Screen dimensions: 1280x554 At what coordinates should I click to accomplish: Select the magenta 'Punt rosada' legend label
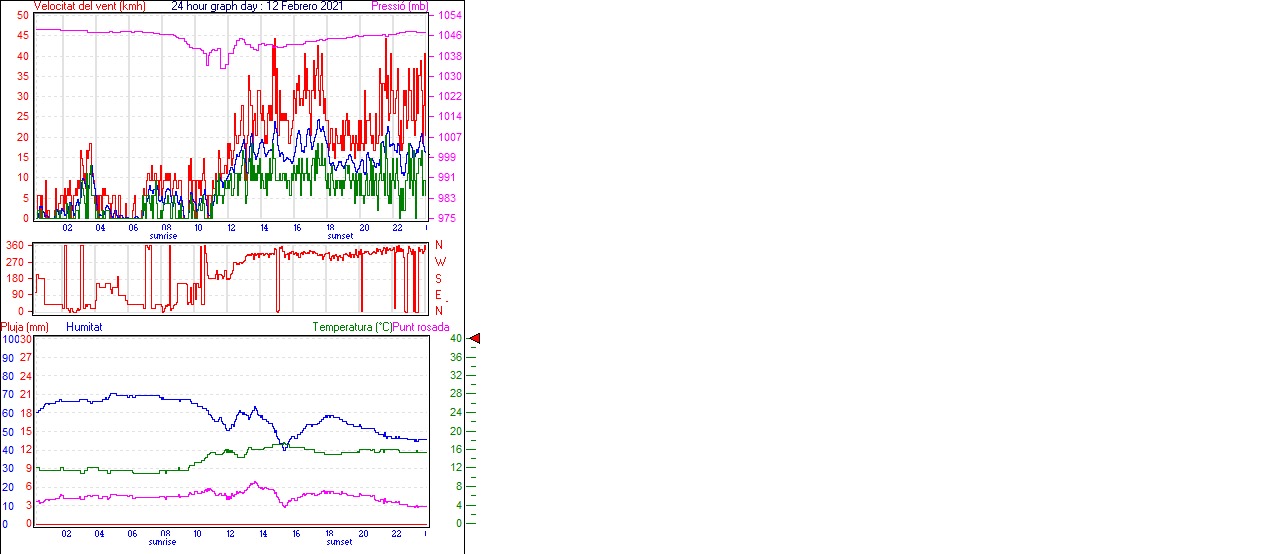point(421,327)
